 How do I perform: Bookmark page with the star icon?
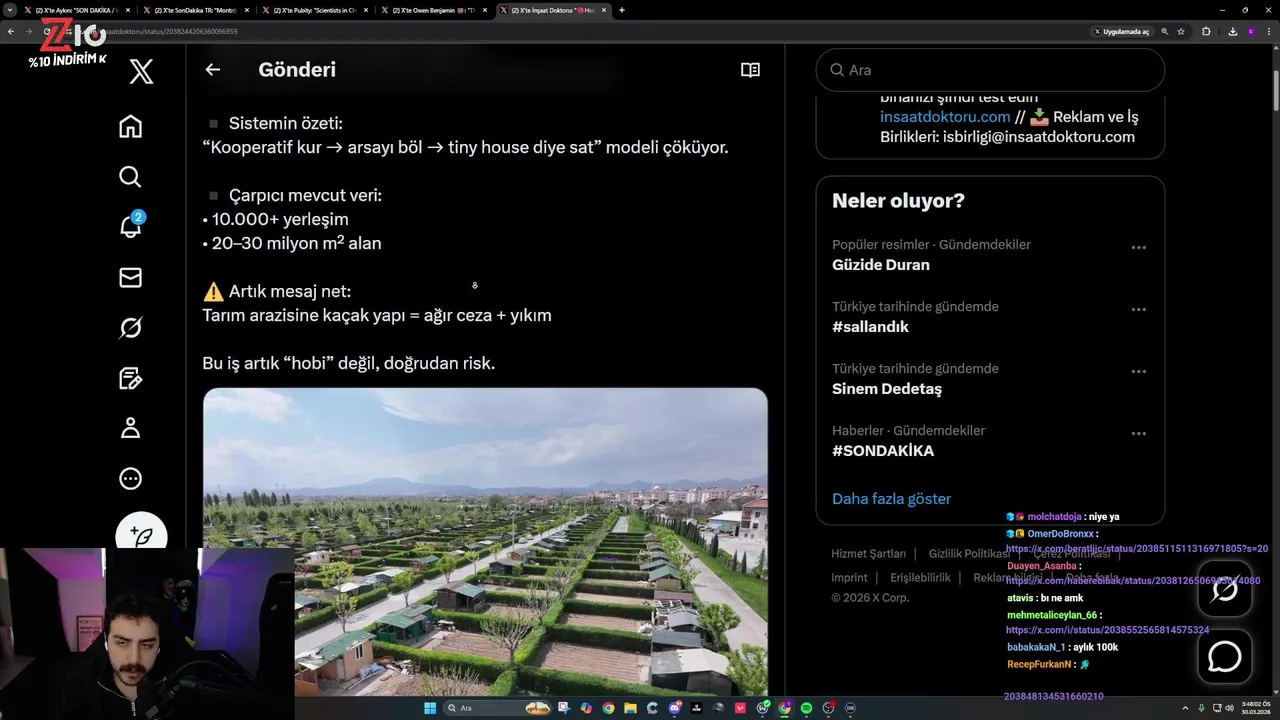[1181, 32]
